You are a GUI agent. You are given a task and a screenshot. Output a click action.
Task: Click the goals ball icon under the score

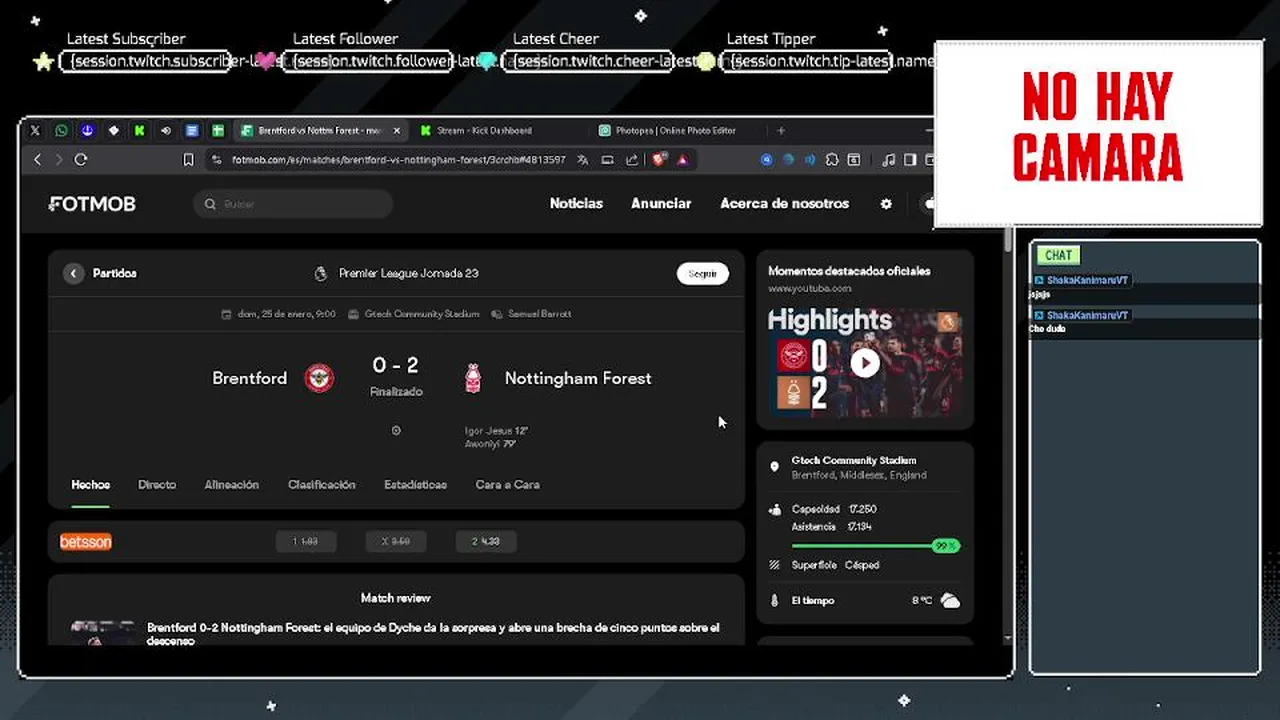pyautogui.click(x=396, y=431)
